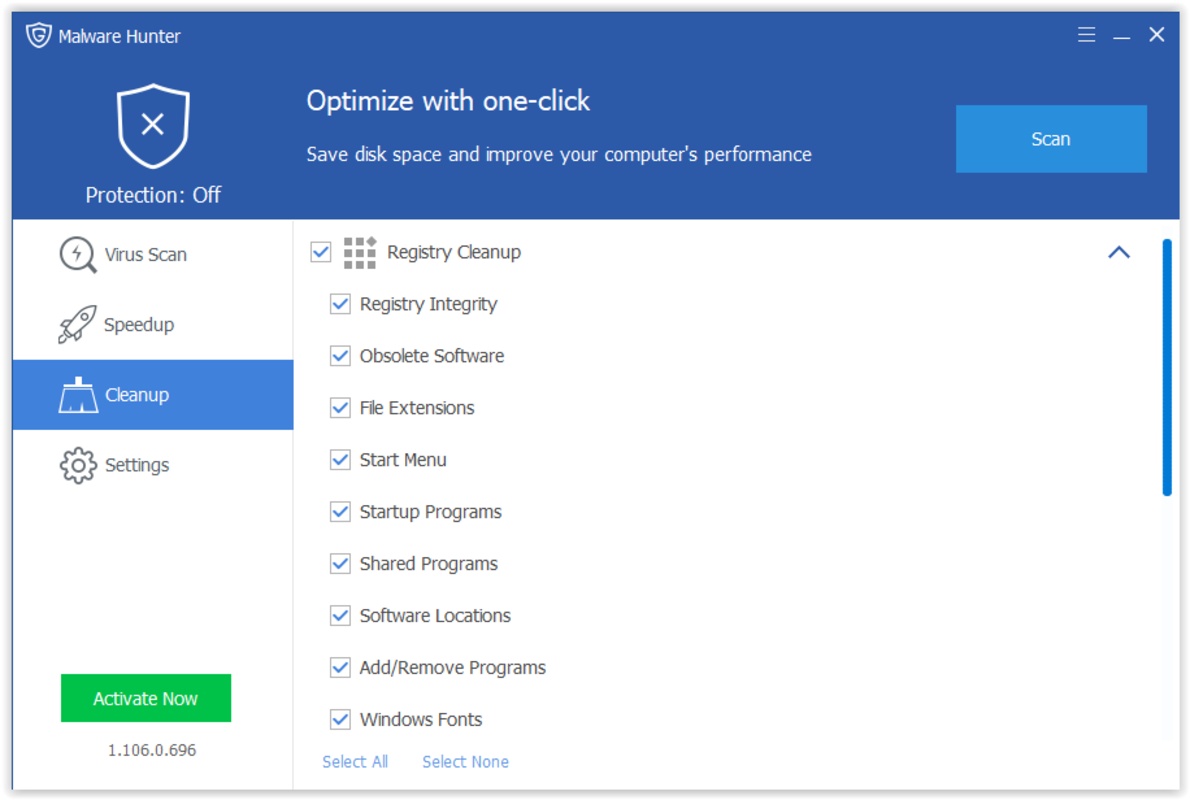Uncheck the Startup Programs checkbox

coord(340,512)
